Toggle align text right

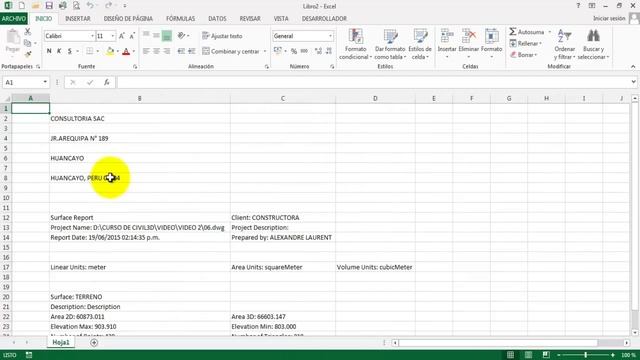point(167,51)
